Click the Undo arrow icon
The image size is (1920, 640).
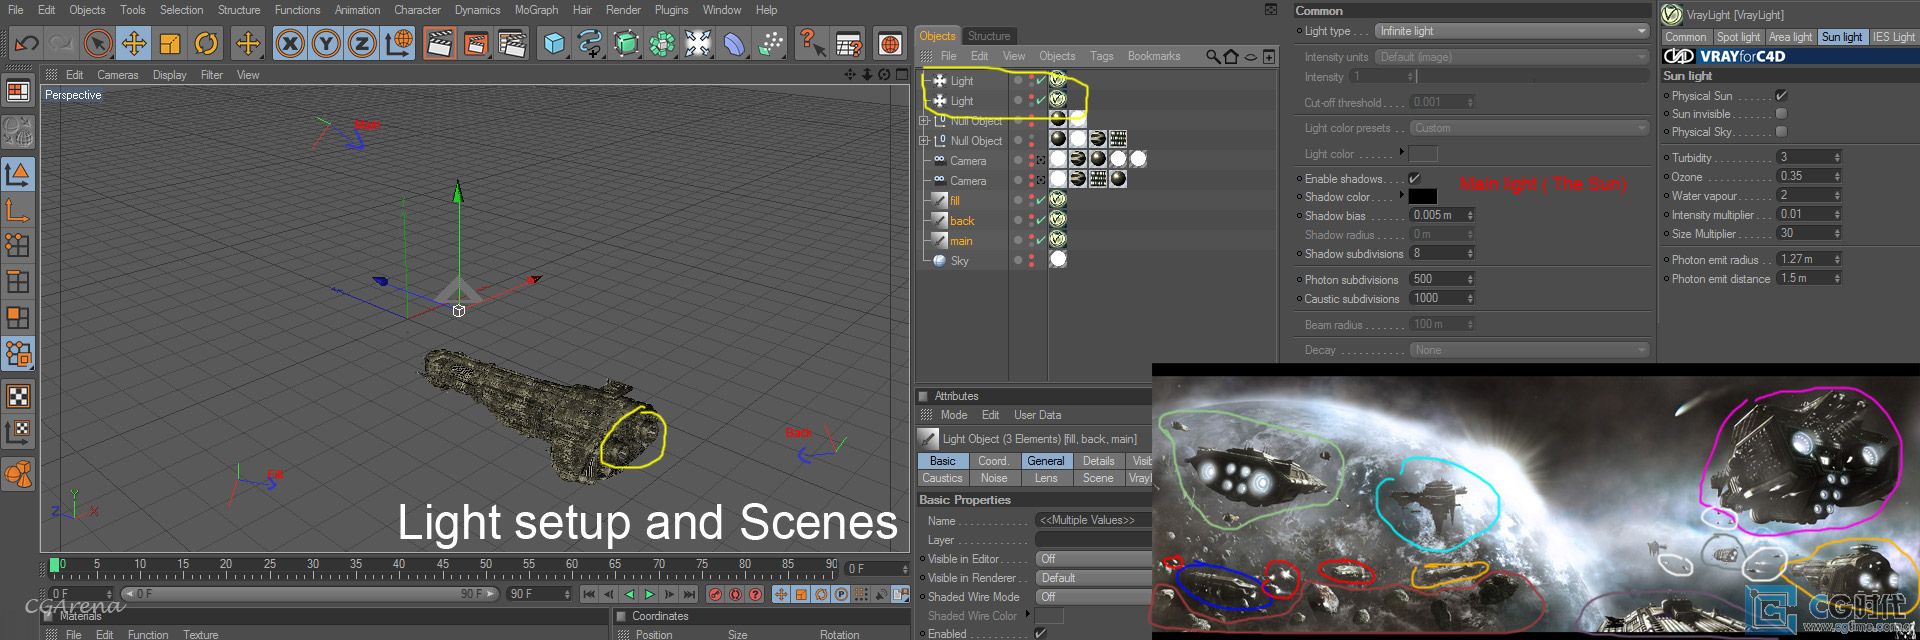tap(26, 43)
